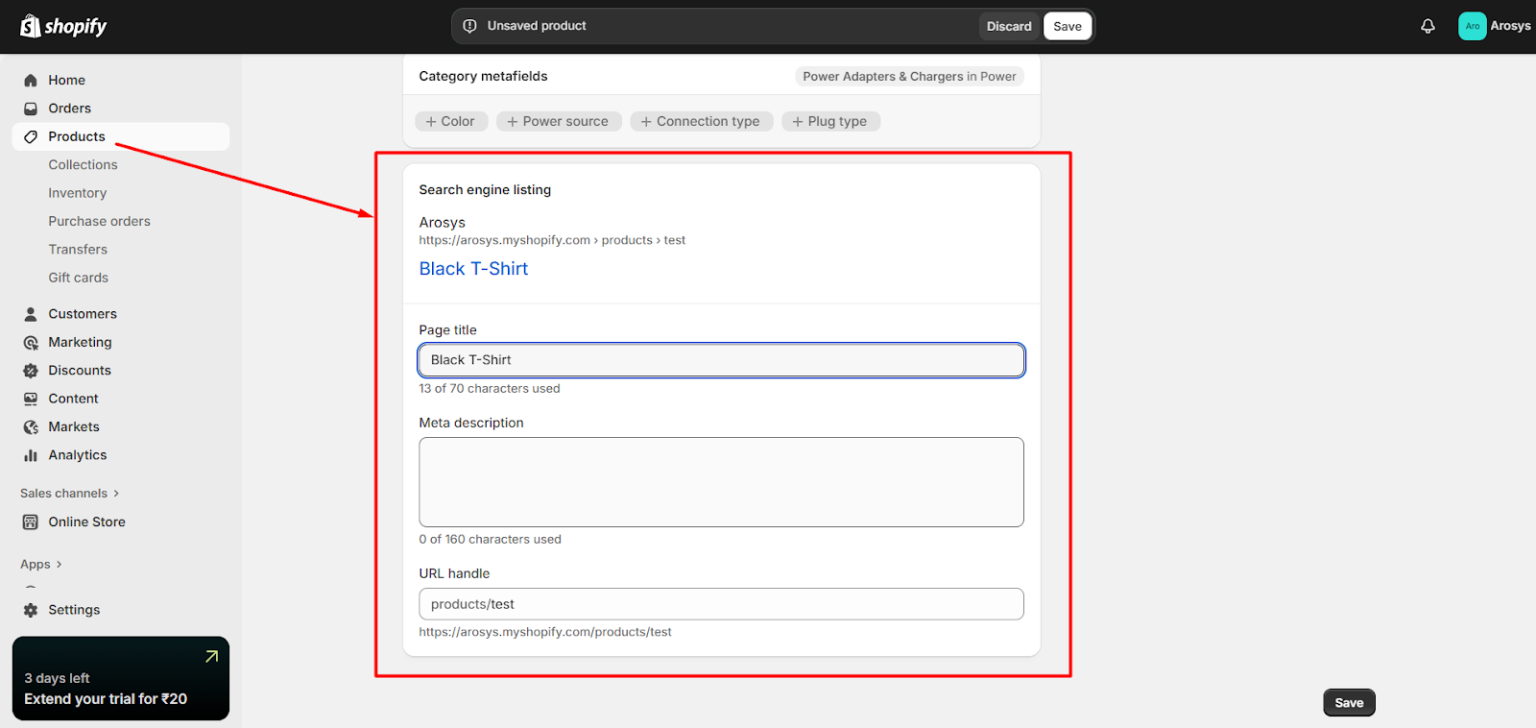
Task: Click the Settings gear icon
Action: point(30,610)
